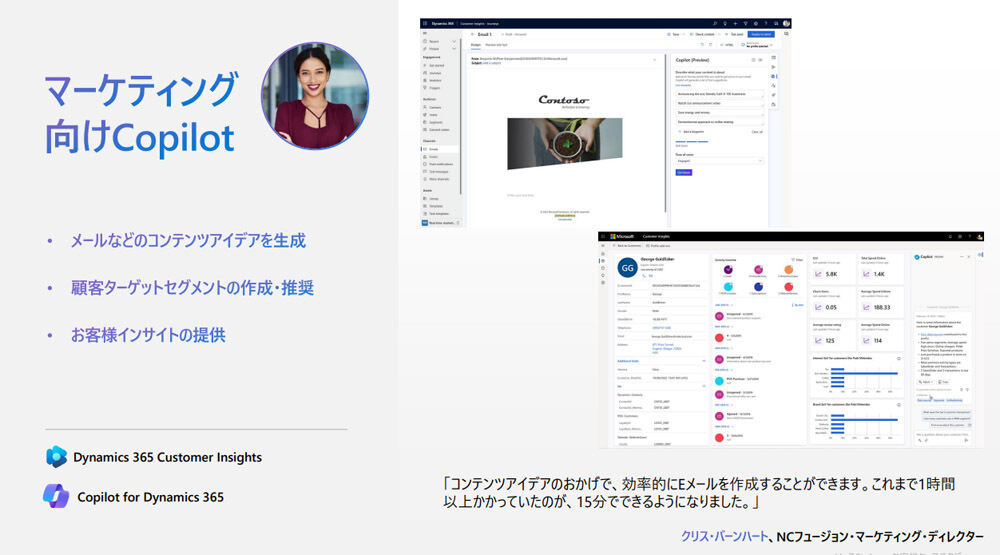The height and width of the screenshot is (555, 1000).
Task: Open the app launcher in Customer Insights window
Action: click(x=603, y=237)
